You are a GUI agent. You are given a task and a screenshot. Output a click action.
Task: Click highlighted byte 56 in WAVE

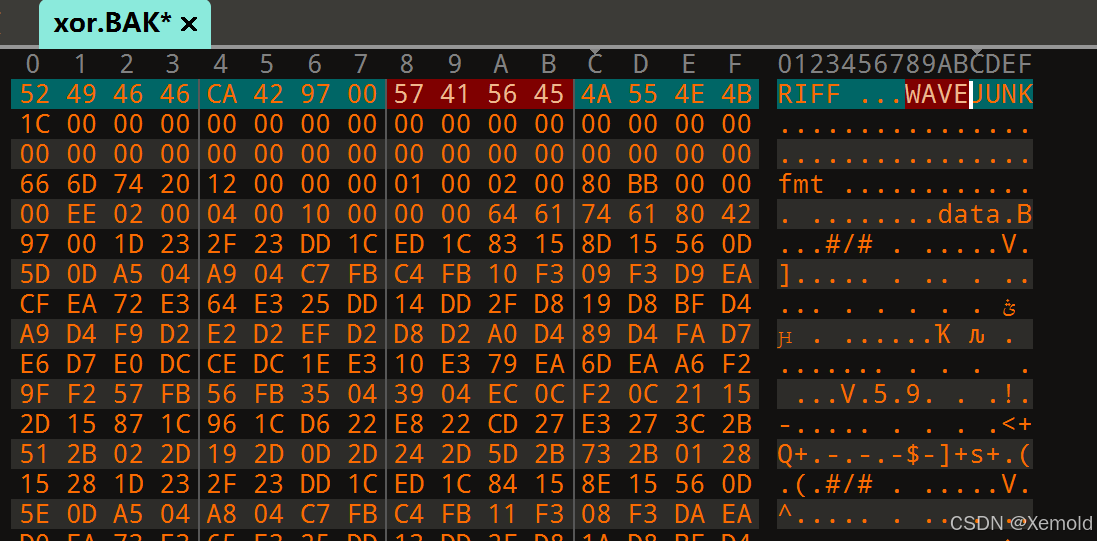pyautogui.click(x=502, y=94)
